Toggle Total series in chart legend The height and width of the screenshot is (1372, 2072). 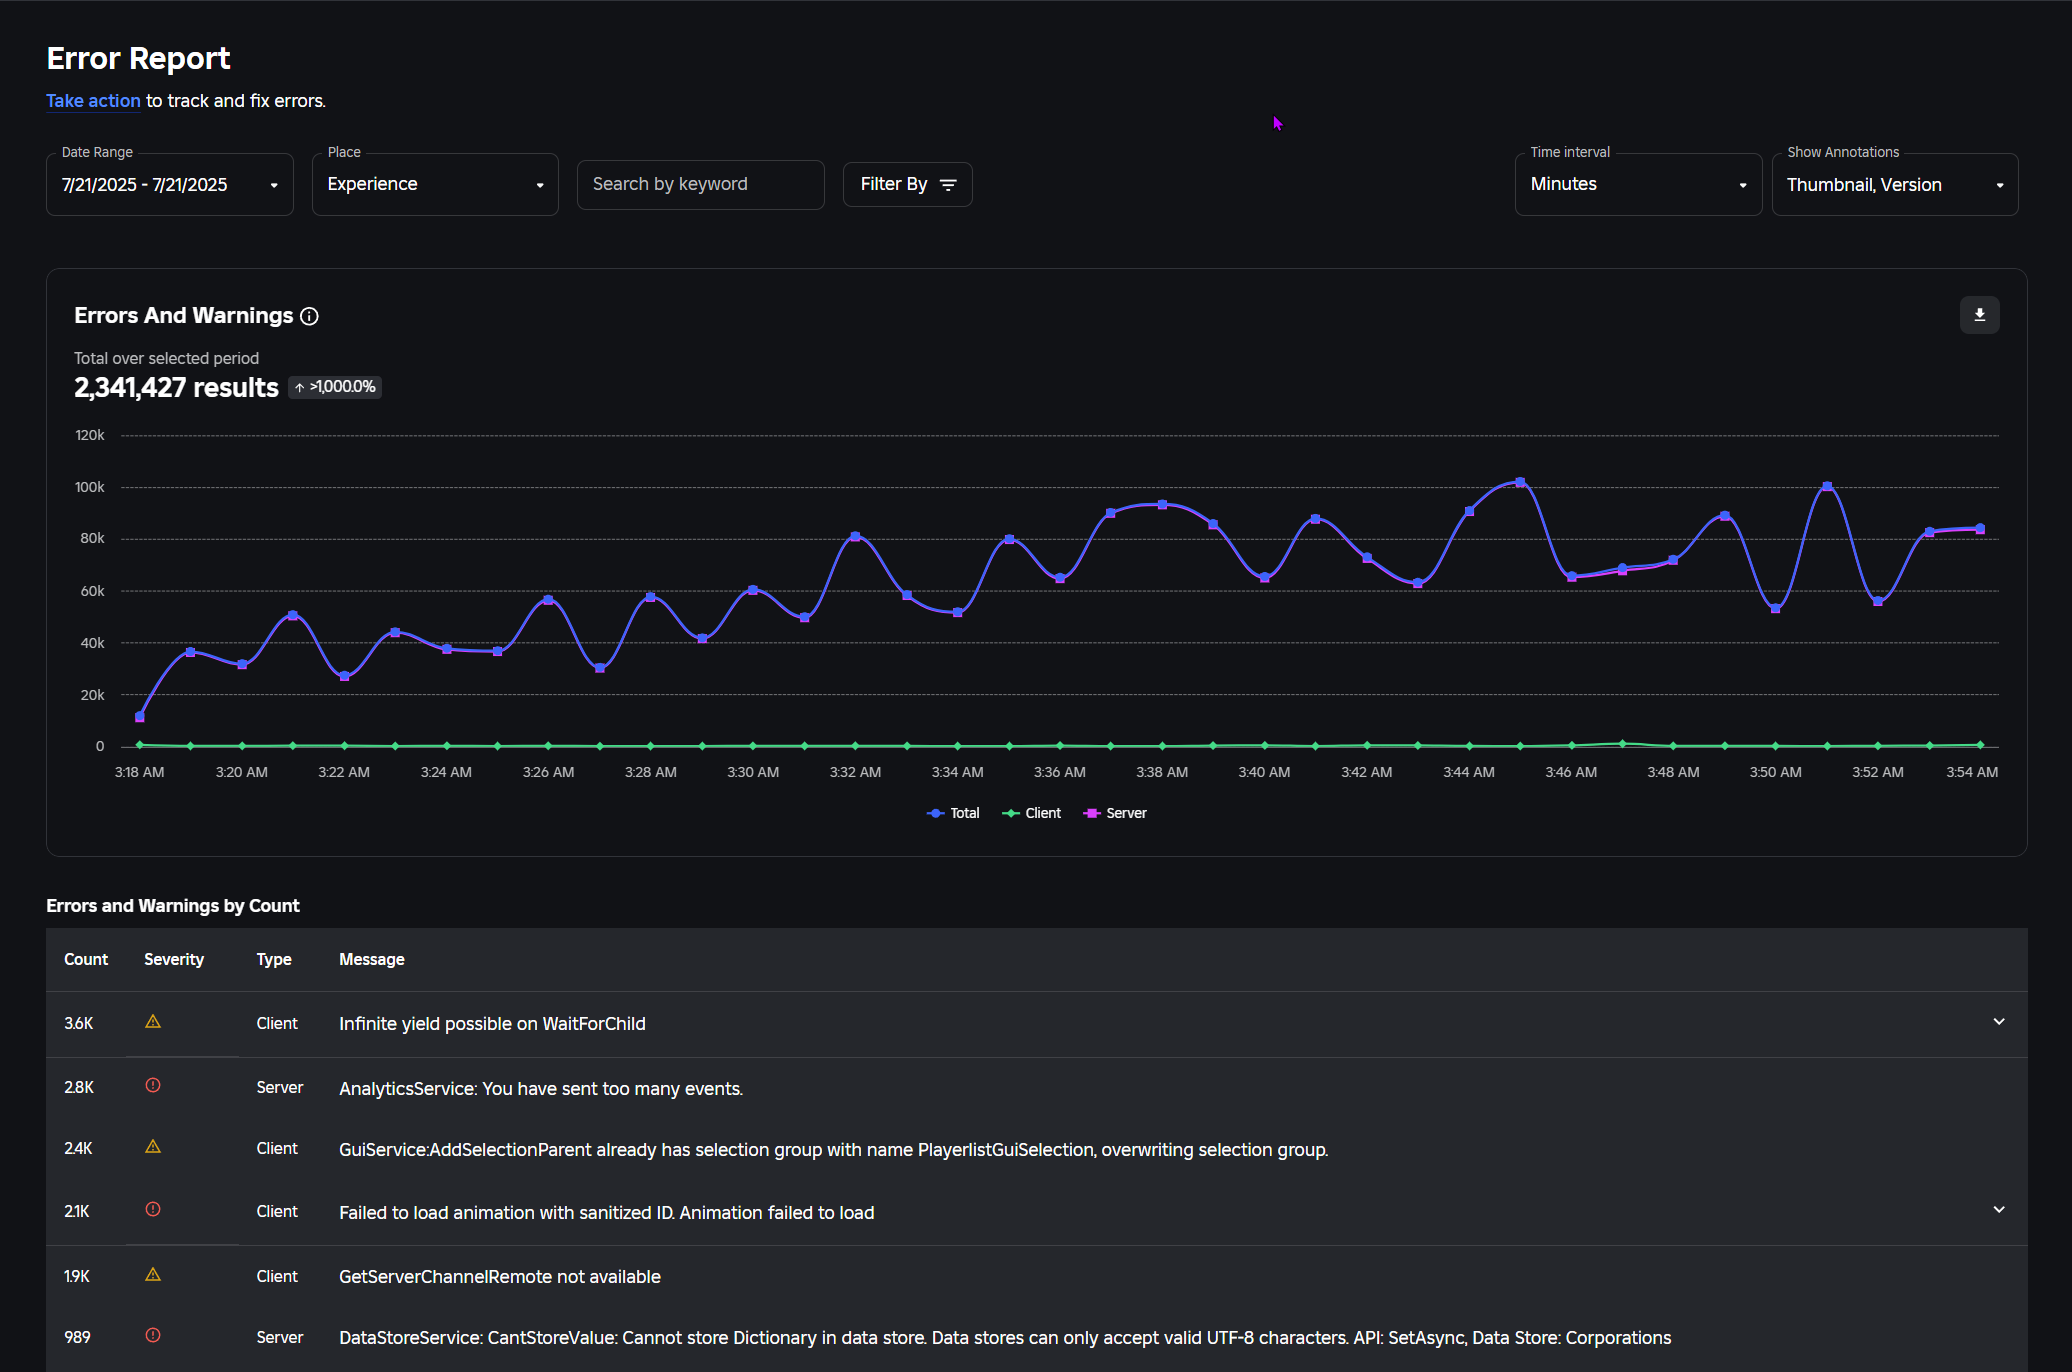point(954,813)
